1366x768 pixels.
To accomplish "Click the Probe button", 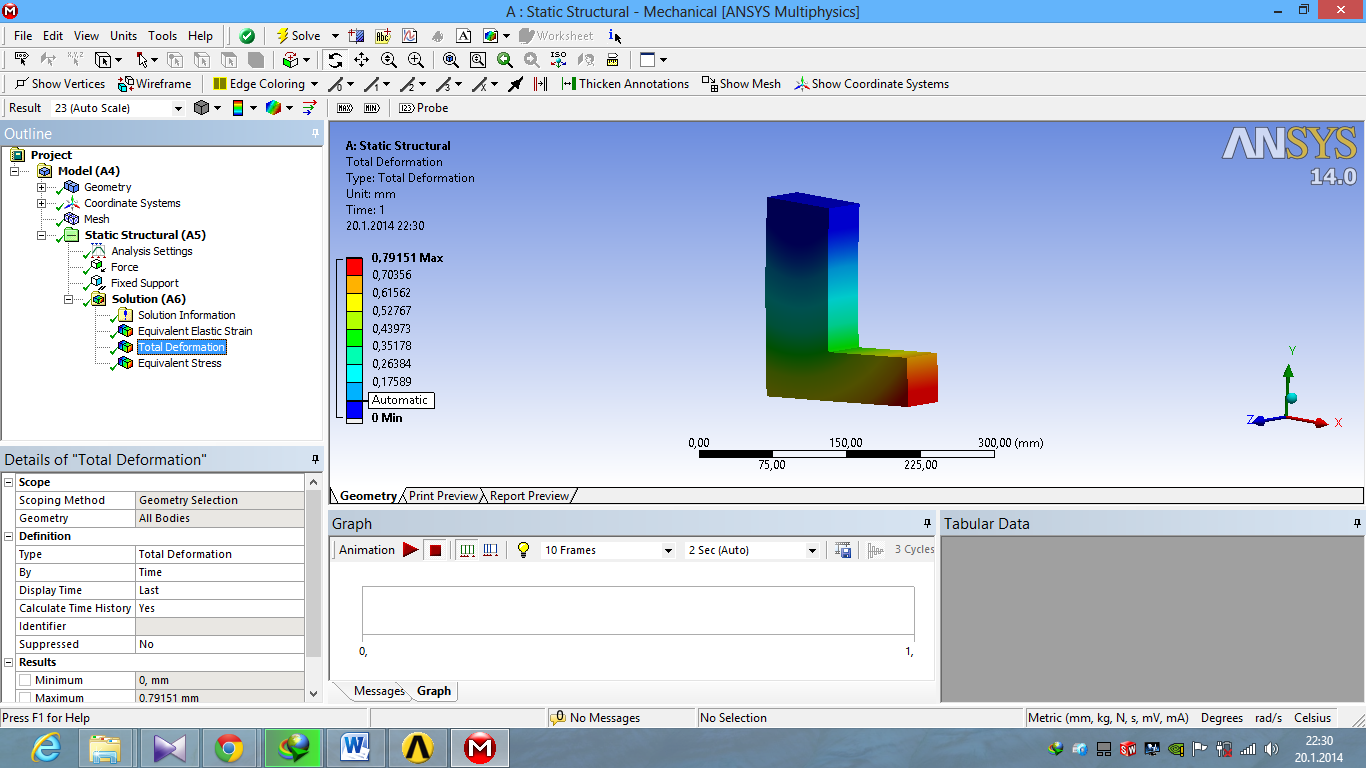I will [424, 108].
